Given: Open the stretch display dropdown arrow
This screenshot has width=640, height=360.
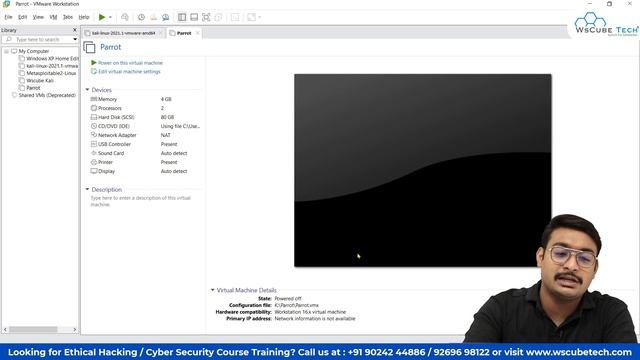Looking at the screenshot, I should pos(260,17).
